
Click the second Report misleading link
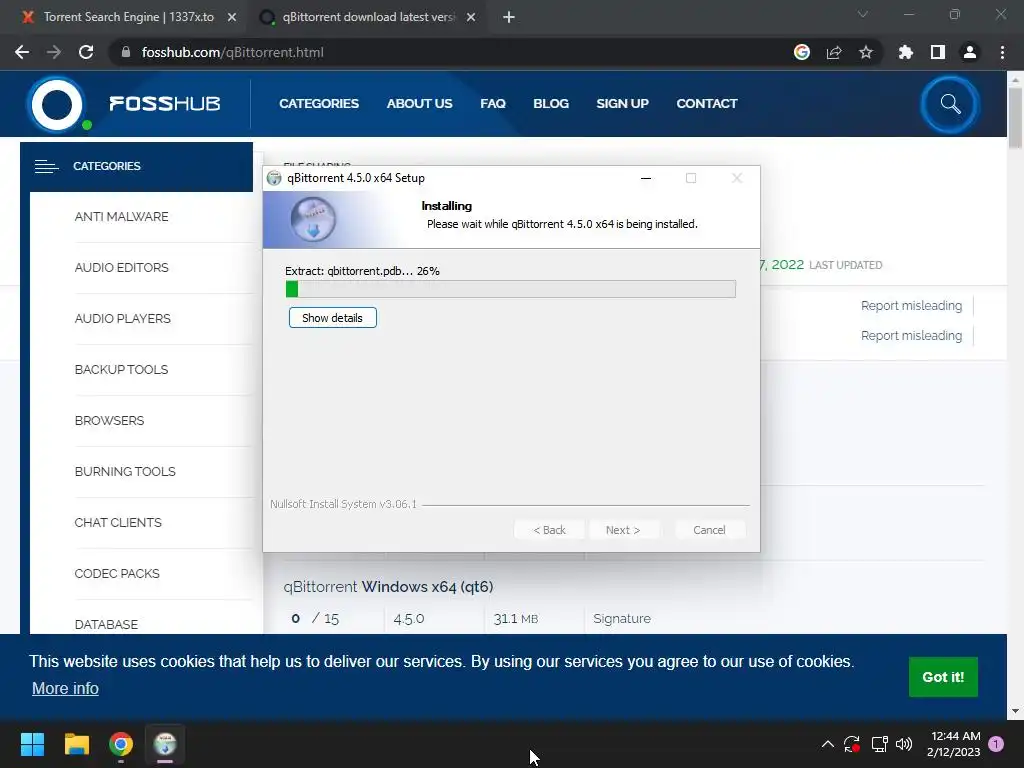(911, 336)
